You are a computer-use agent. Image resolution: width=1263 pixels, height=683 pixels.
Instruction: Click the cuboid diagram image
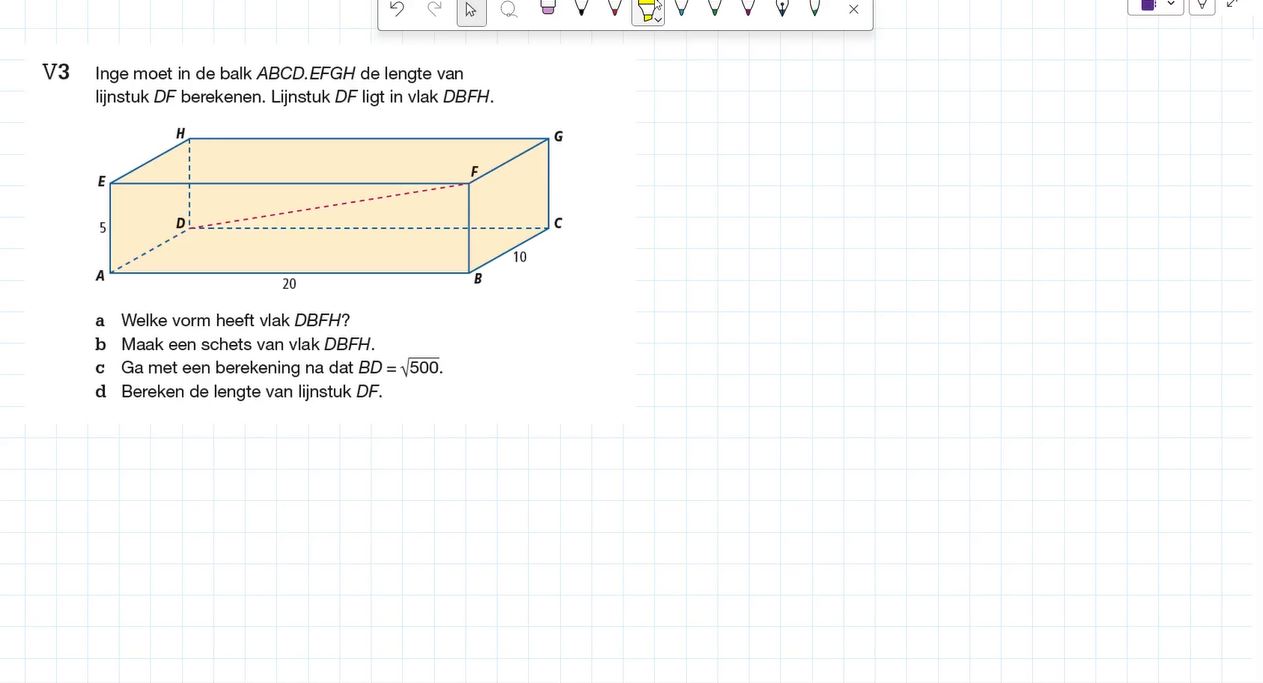click(x=330, y=208)
